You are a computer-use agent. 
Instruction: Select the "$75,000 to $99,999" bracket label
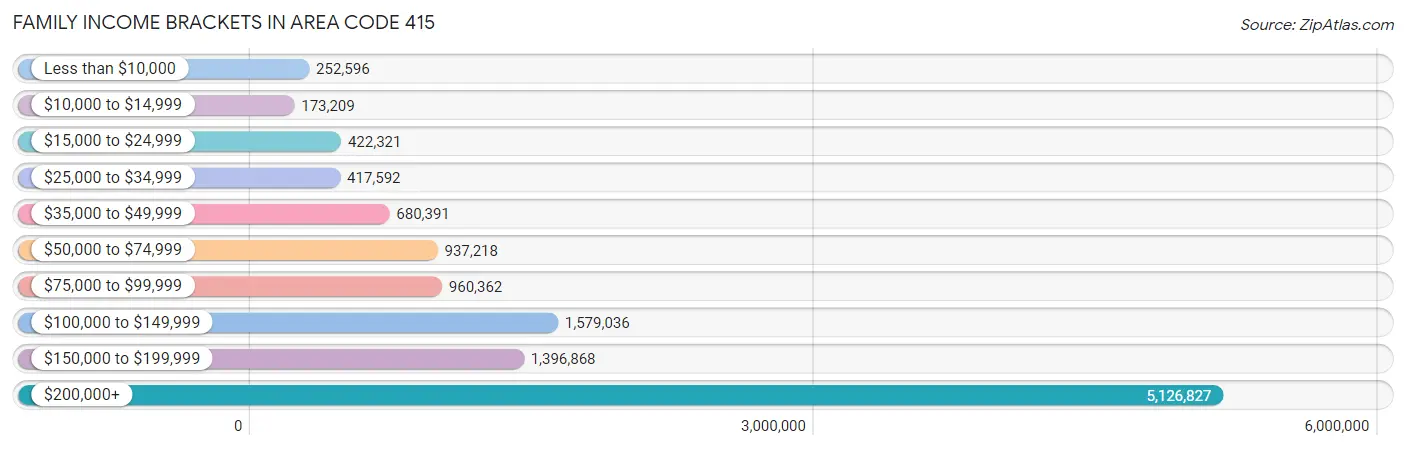(113, 286)
